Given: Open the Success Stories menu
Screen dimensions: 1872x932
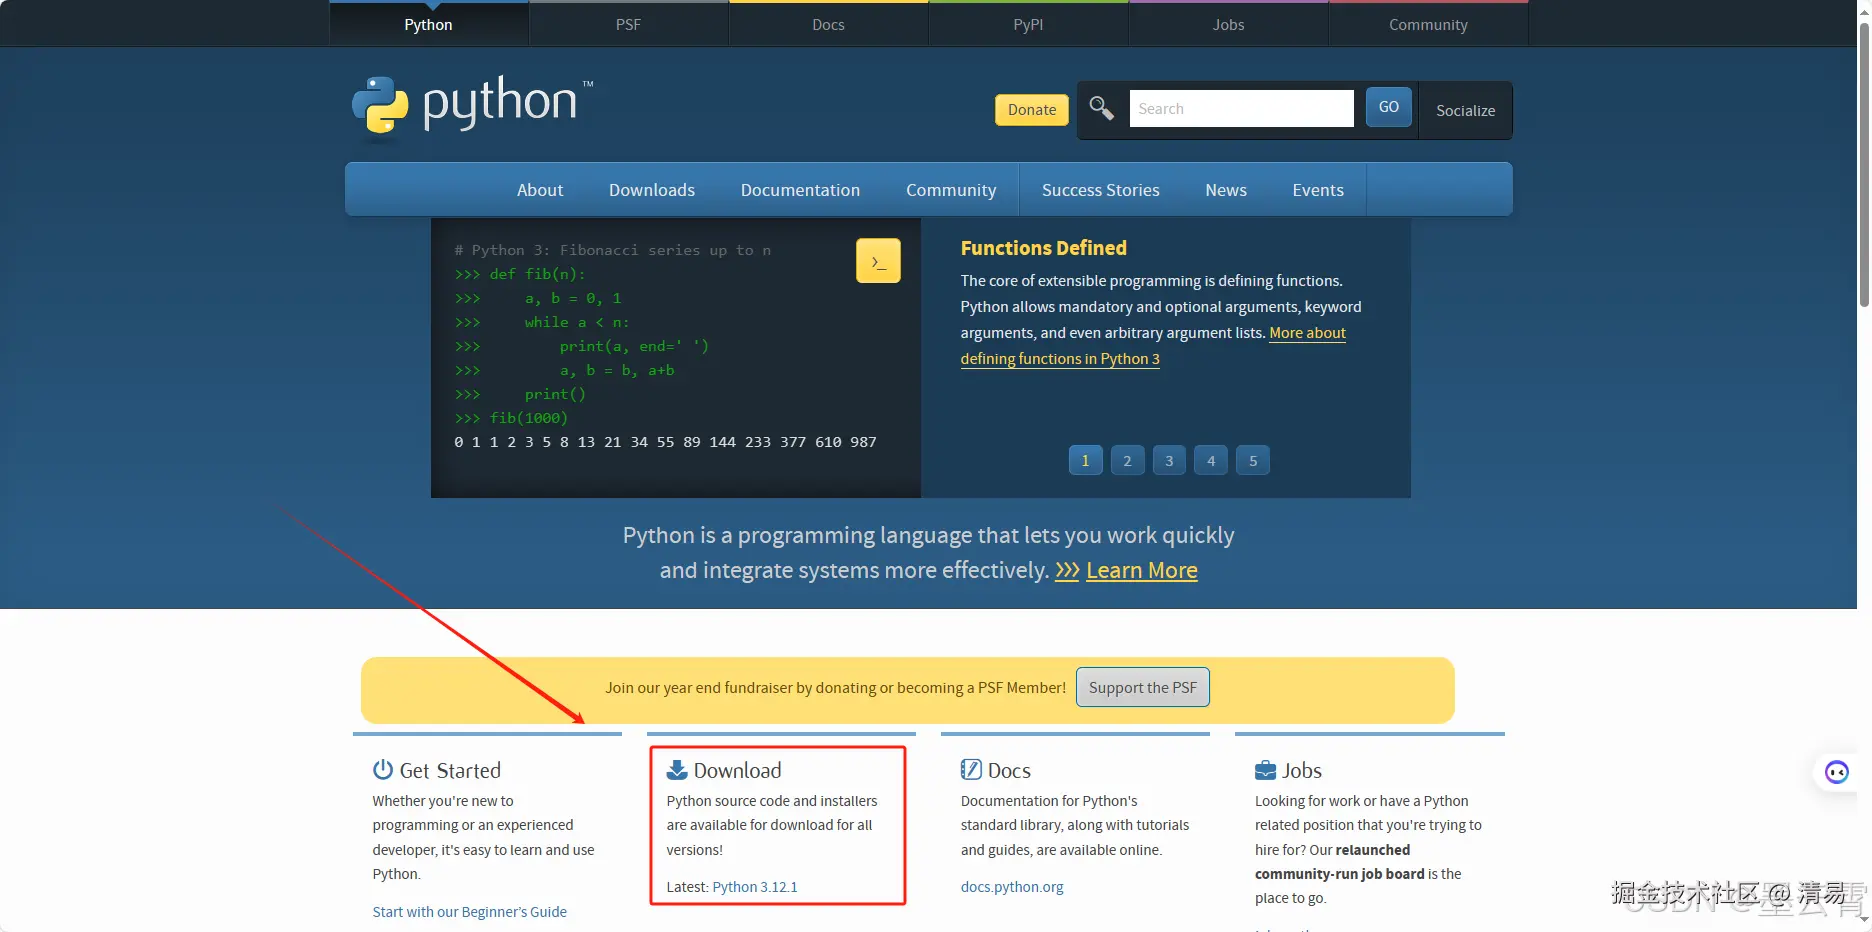Looking at the screenshot, I should [1101, 190].
